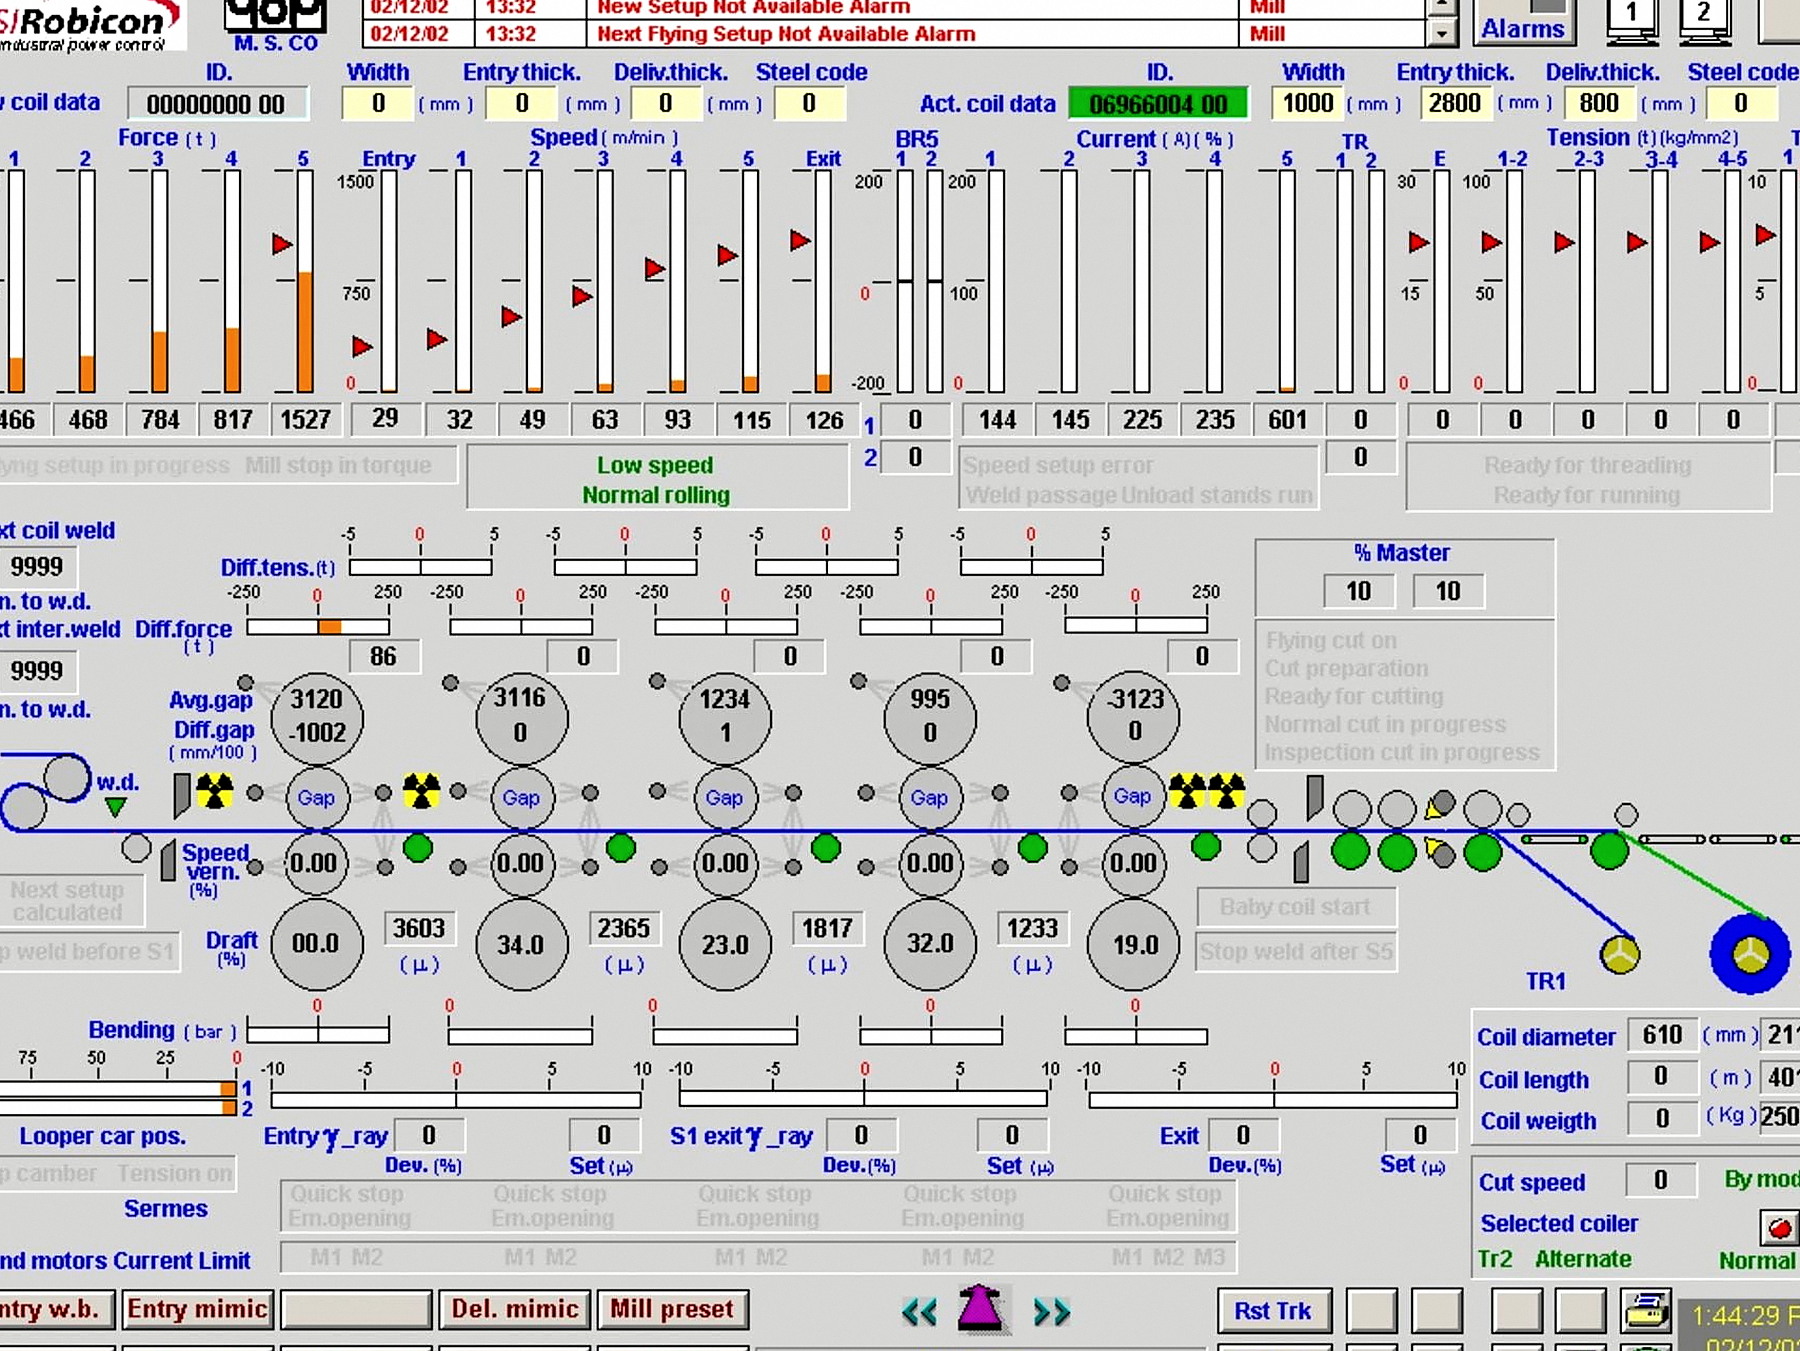Open the Alarms page
The image size is (1800, 1351).
tap(1523, 23)
